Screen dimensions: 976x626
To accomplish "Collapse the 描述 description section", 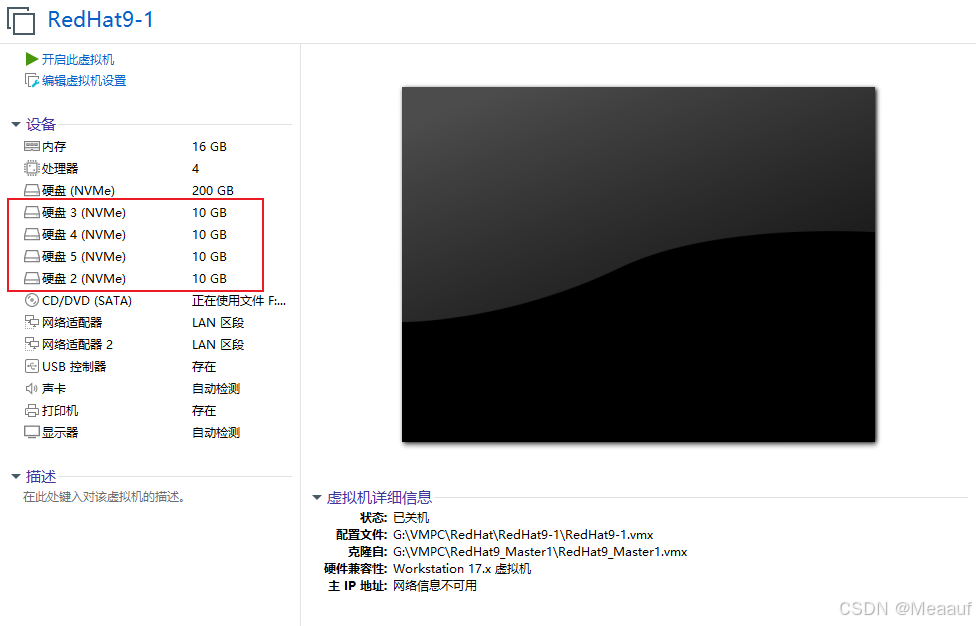I will click(x=16, y=477).
